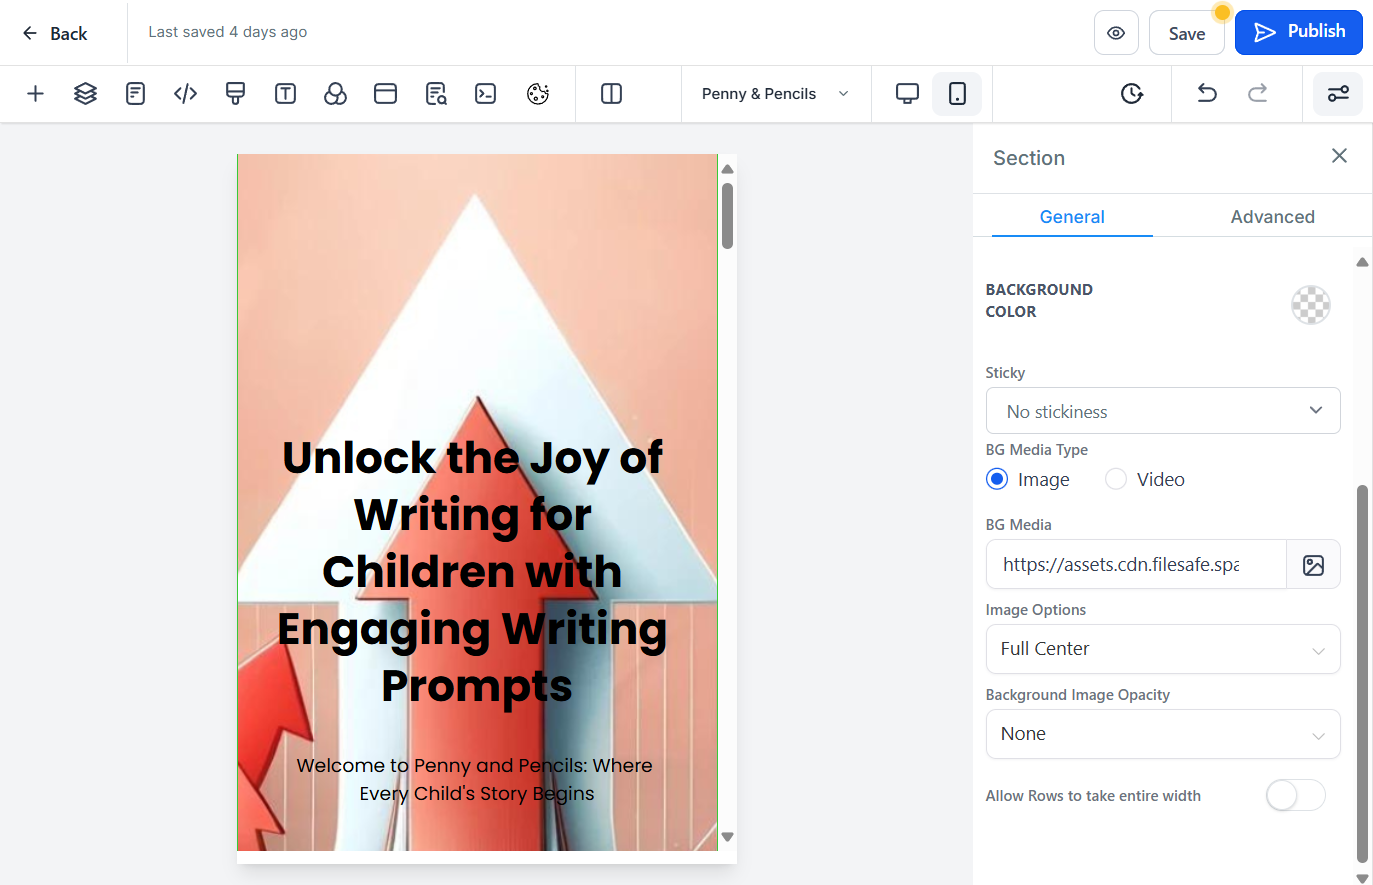Open the Sticky dropdown
The height and width of the screenshot is (885, 1373).
click(x=1163, y=411)
